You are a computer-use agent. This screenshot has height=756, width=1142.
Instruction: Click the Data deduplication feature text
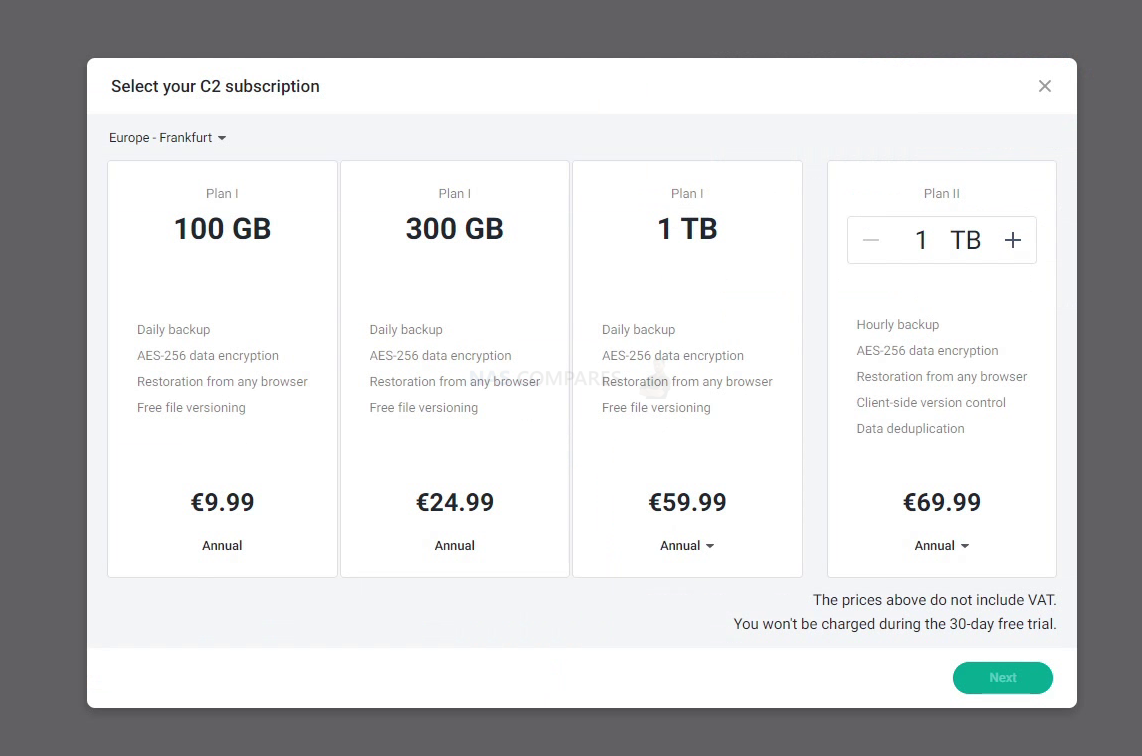coord(910,428)
